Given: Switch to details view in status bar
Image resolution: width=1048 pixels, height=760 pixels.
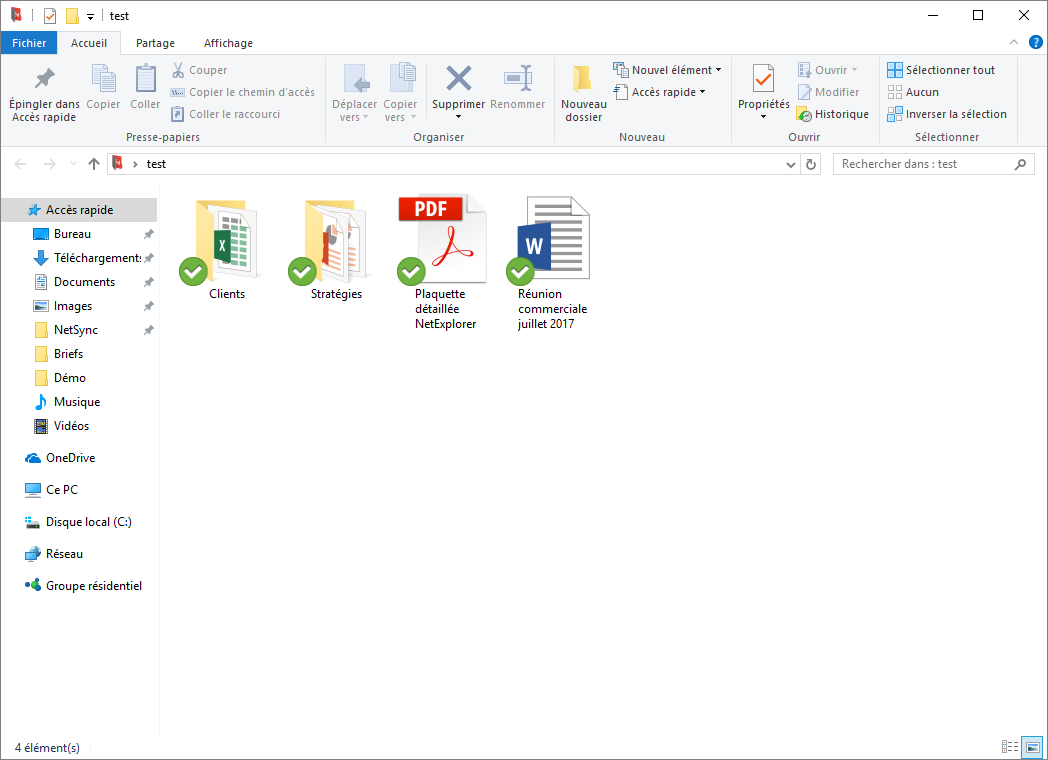Looking at the screenshot, I should [x=1009, y=747].
